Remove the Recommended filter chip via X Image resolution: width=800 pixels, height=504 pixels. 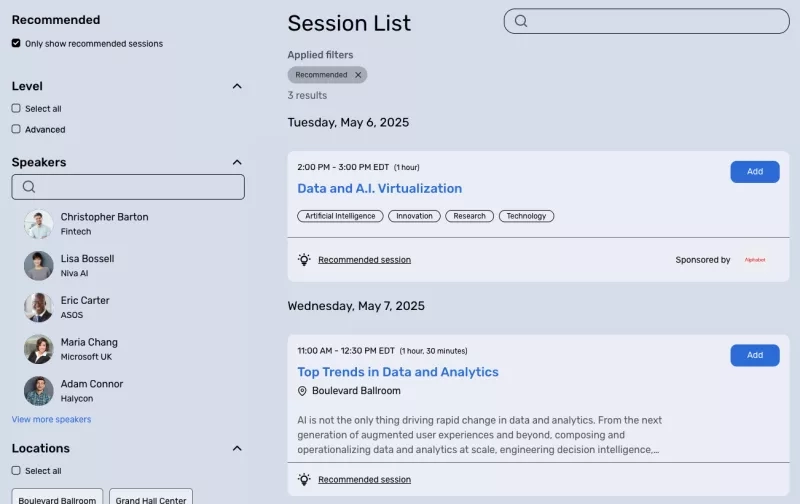[x=358, y=75]
